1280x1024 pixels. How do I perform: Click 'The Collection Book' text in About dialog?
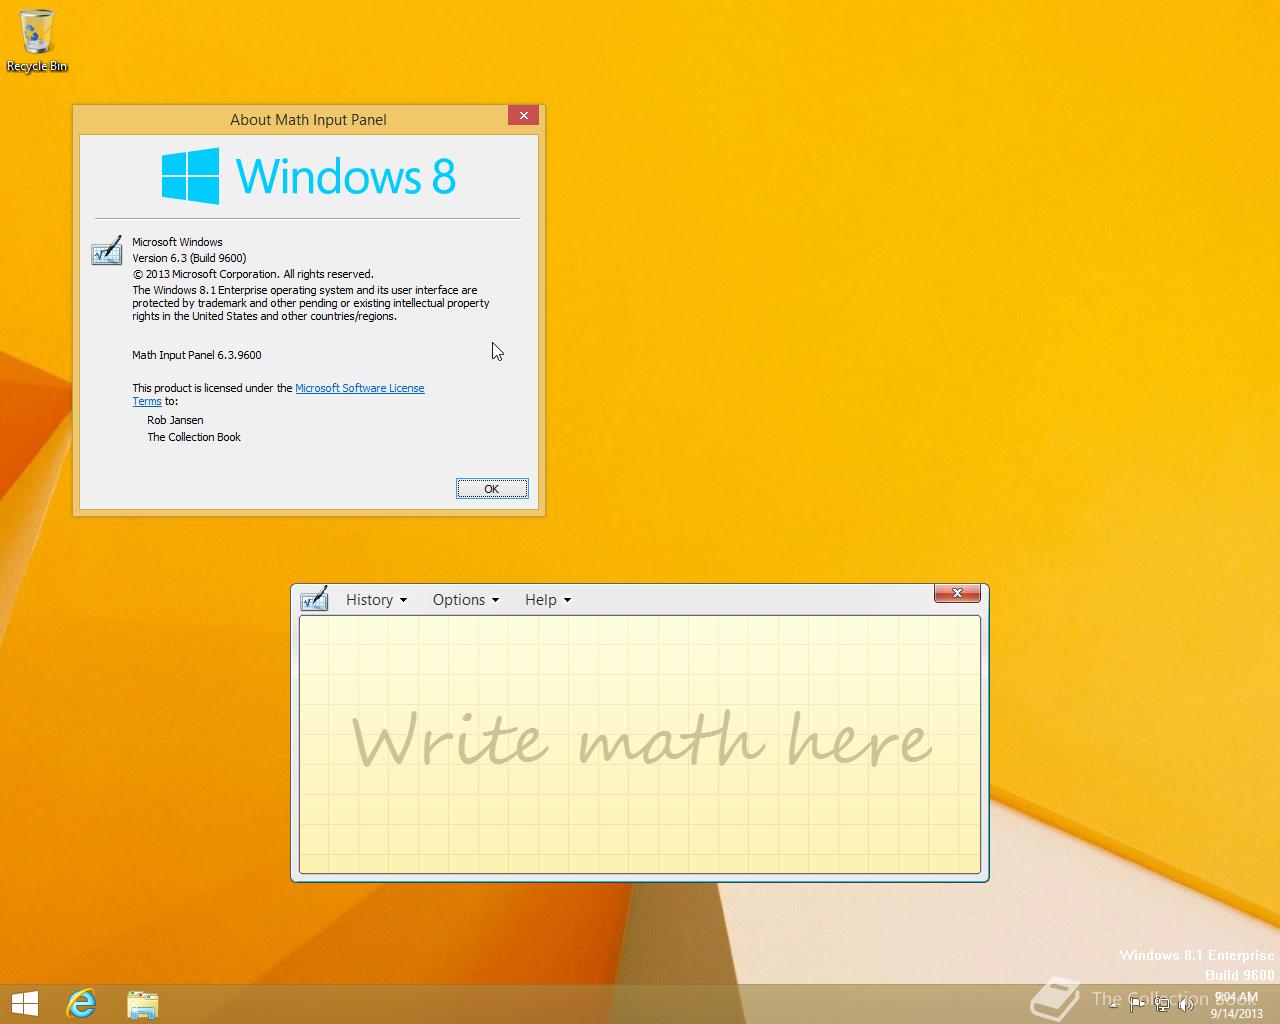coord(194,437)
